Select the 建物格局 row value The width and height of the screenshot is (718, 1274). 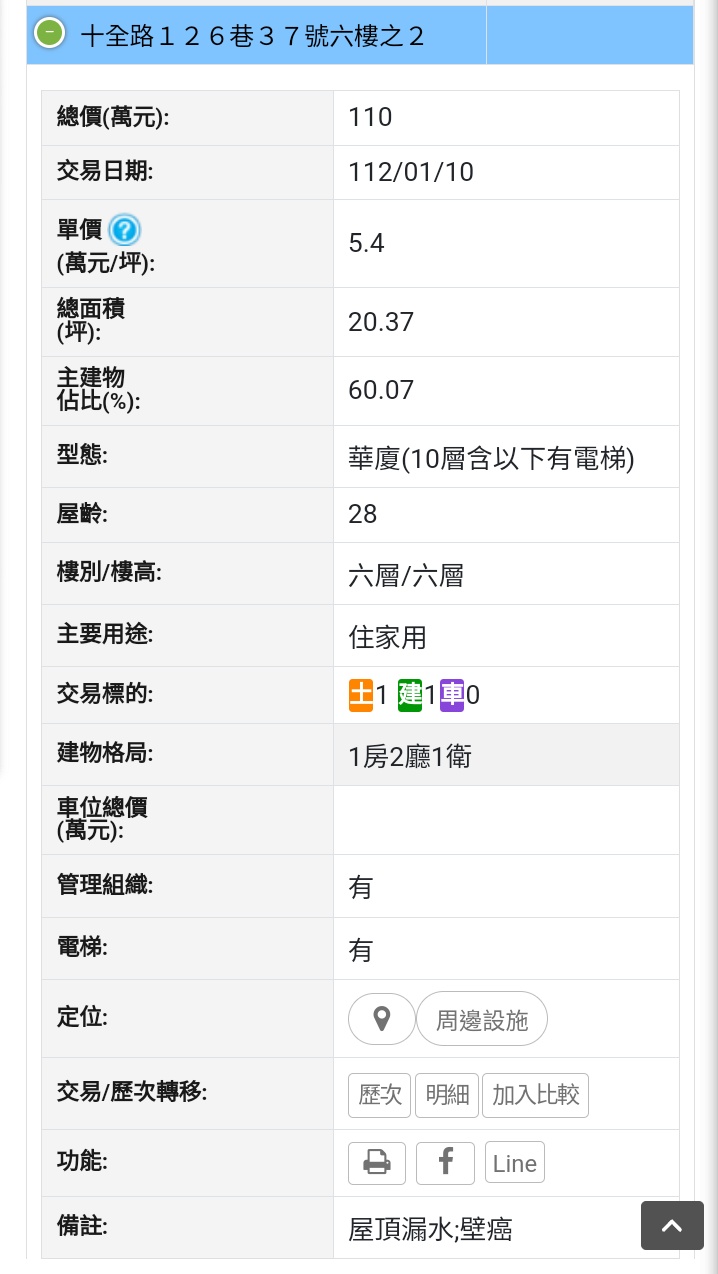(410, 756)
